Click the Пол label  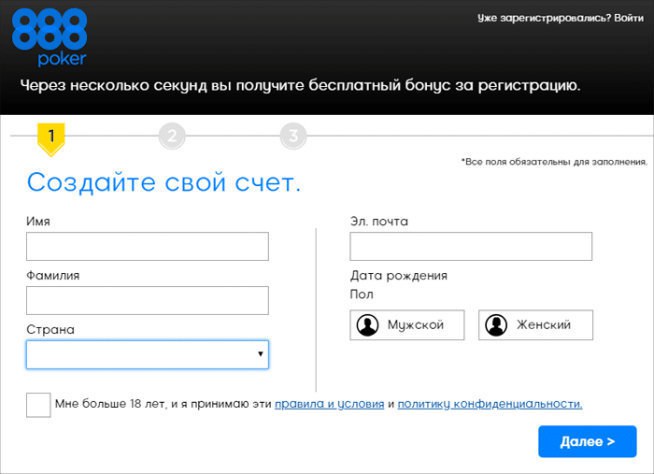[362, 294]
